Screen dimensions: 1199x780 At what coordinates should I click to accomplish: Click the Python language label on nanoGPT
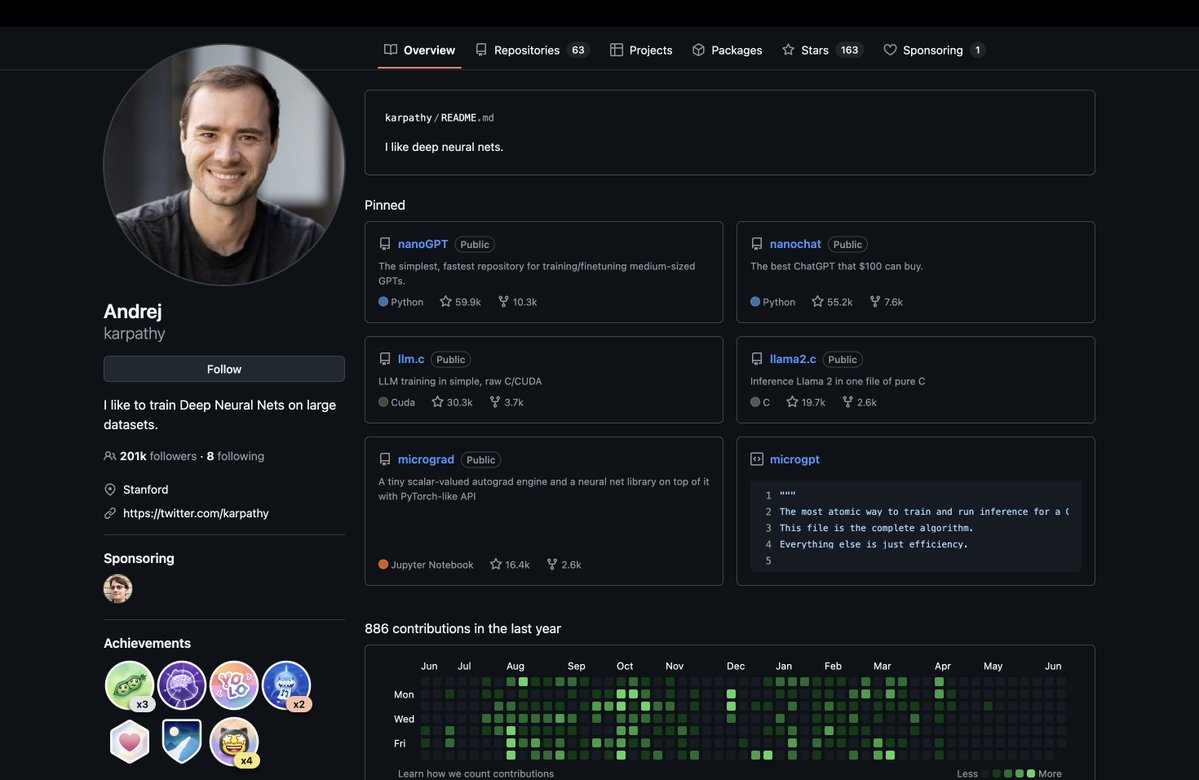point(407,302)
